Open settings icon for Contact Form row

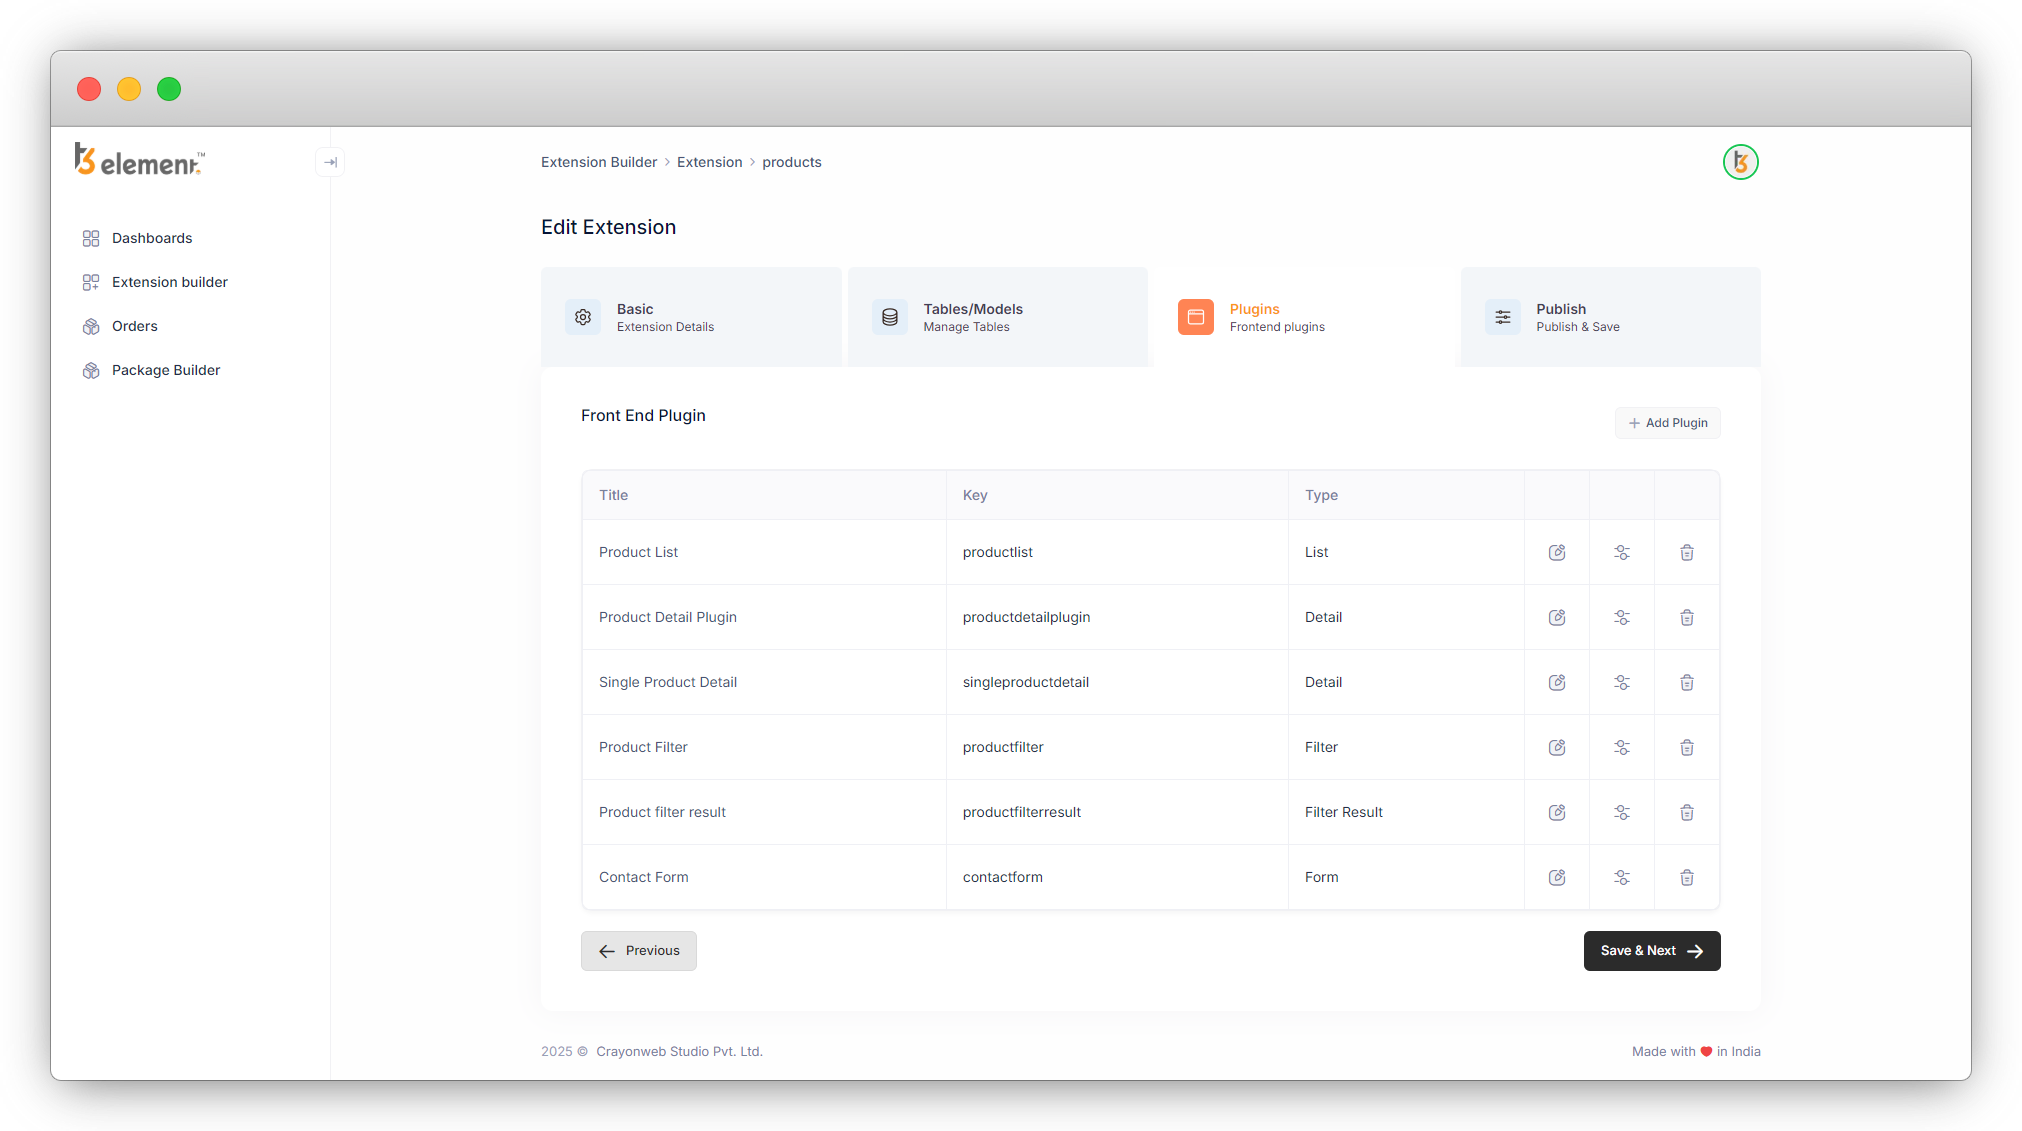[x=1622, y=877]
